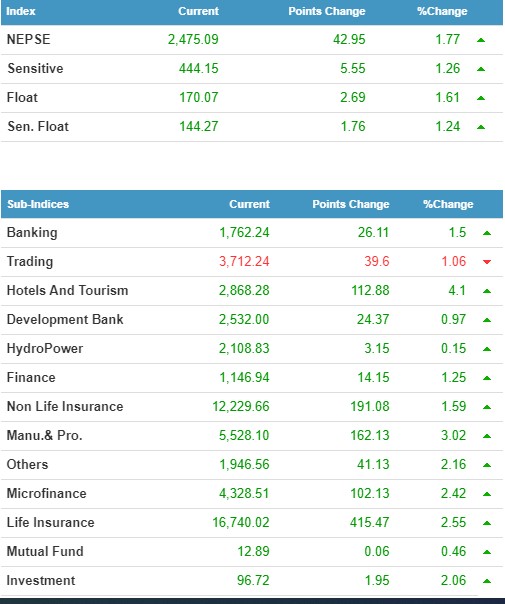This screenshot has width=505, height=604.
Task: Click Manu.& Pro. percent change 3.02
Action: (453, 436)
